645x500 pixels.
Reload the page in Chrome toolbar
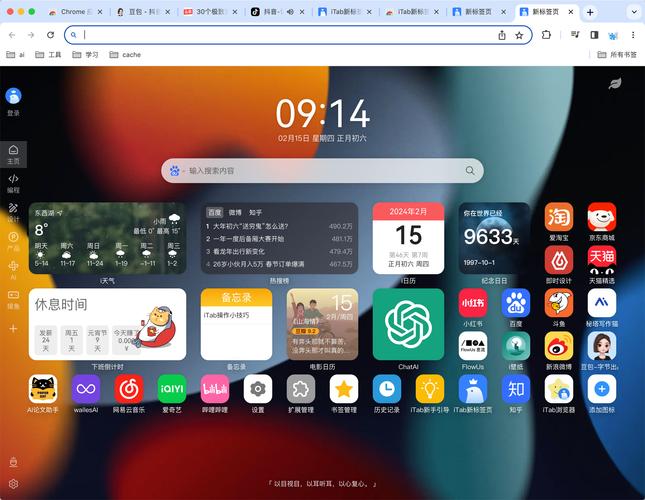tap(50, 35)
